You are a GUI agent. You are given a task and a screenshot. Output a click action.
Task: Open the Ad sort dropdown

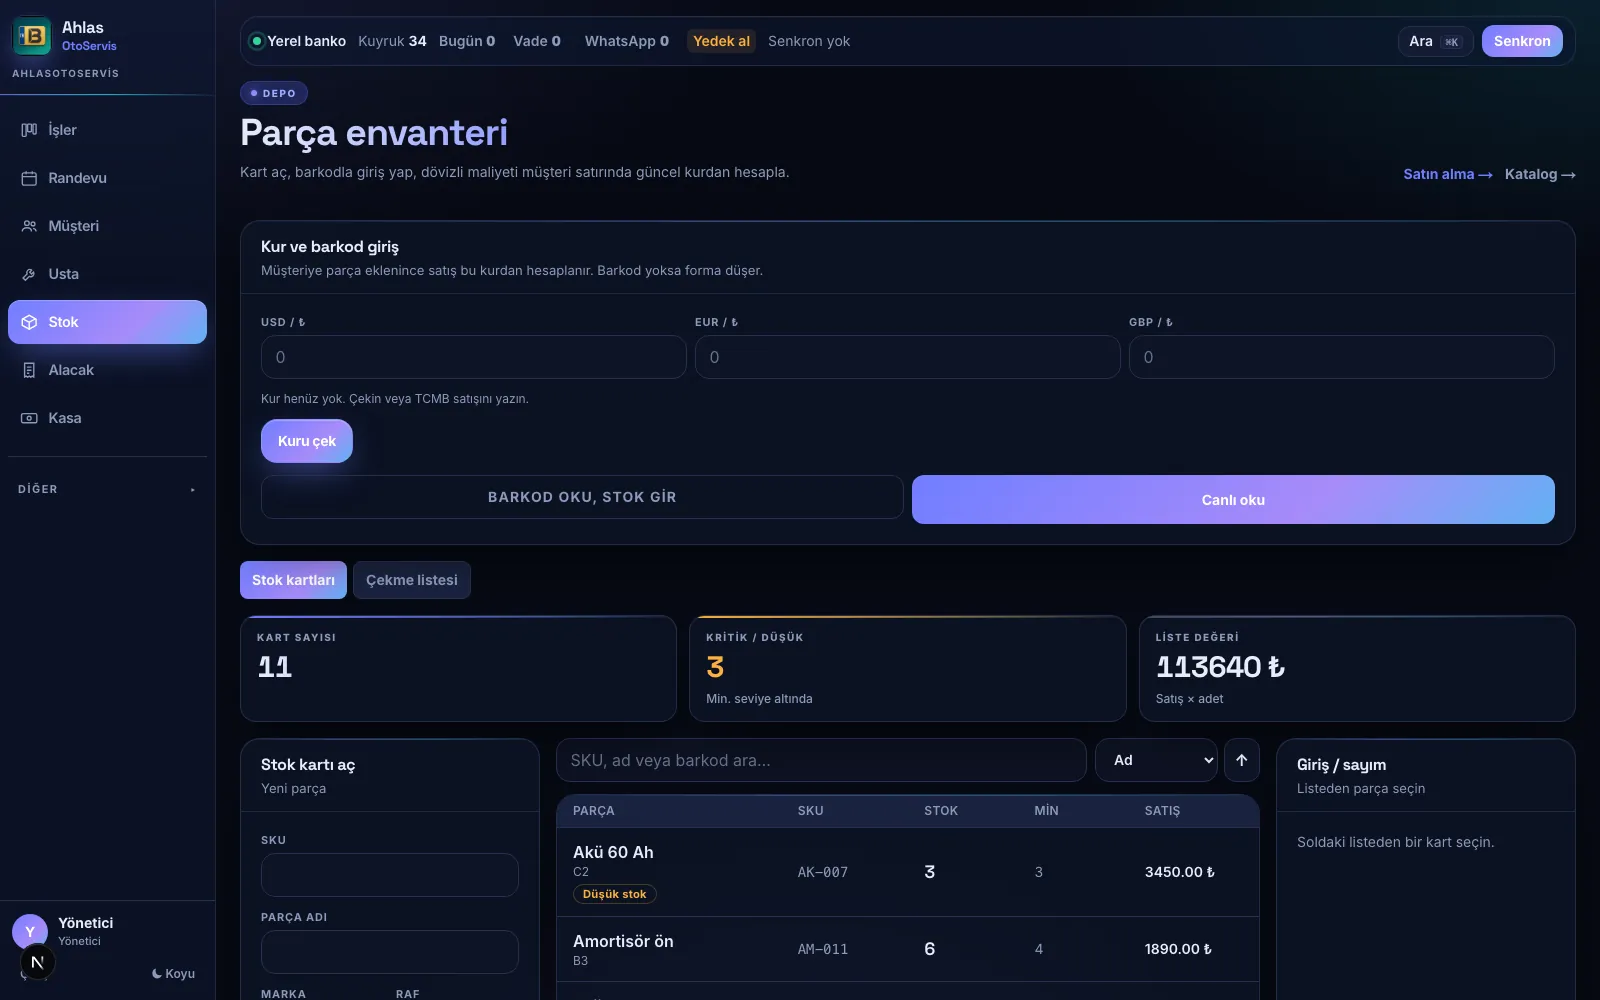[1156, 760]
